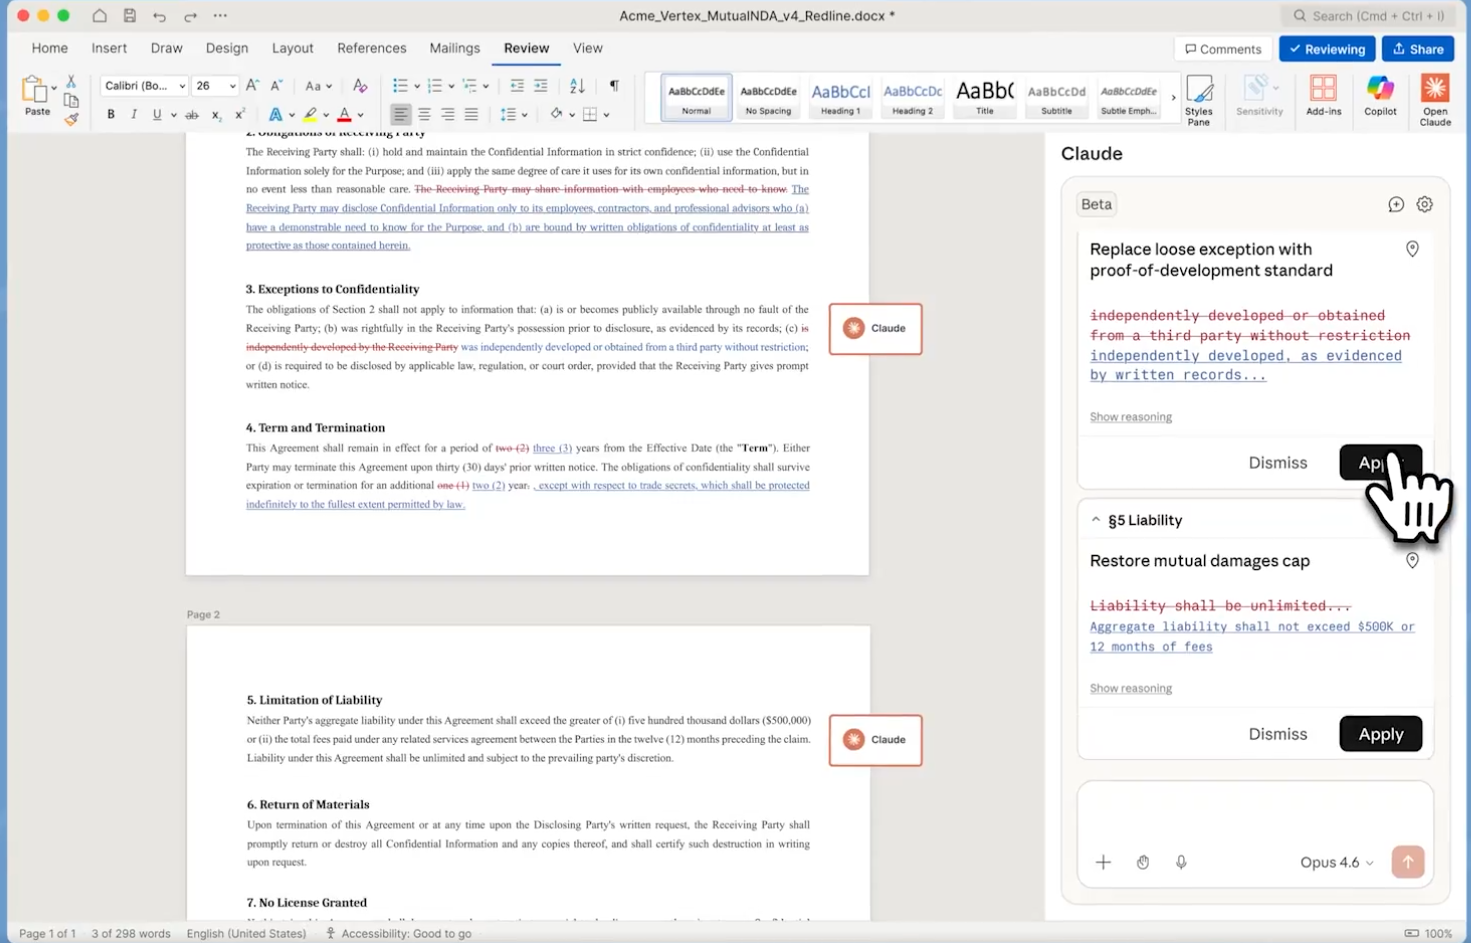Decrease the font size with the smaller A icon

pos(277,86)
